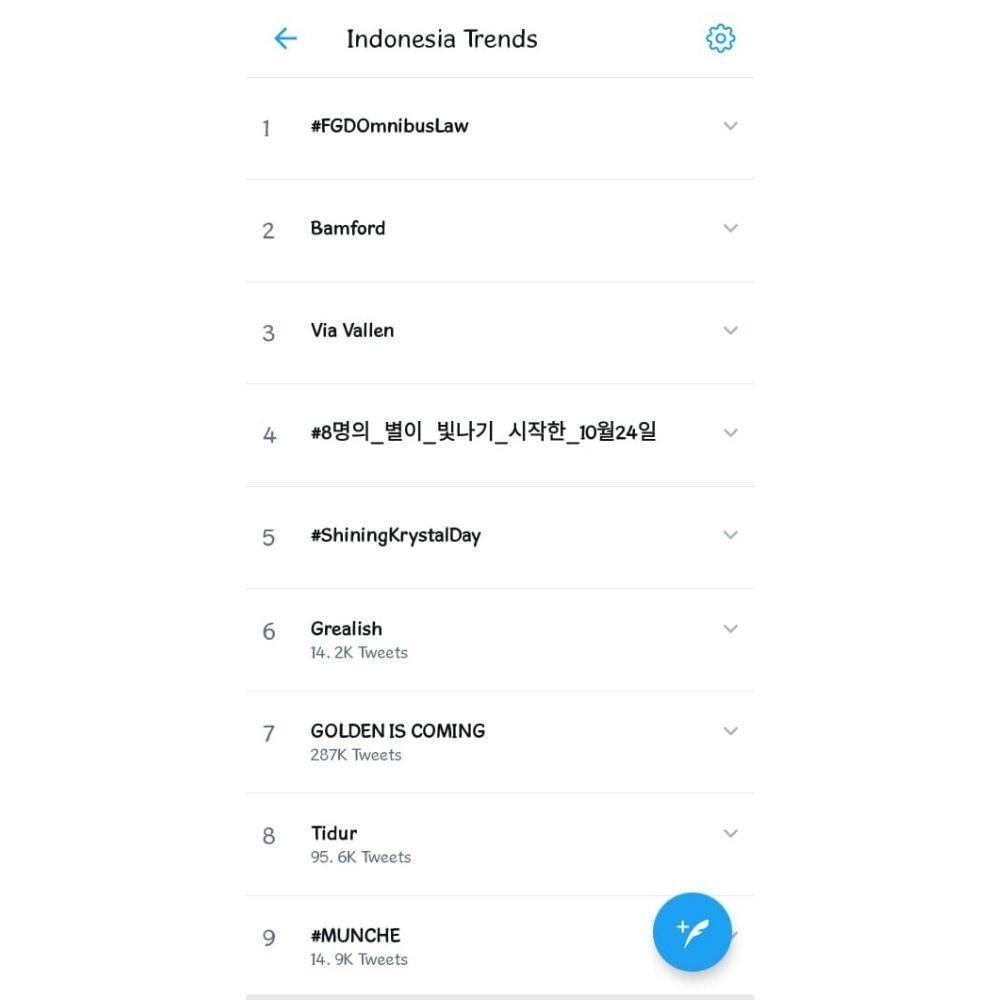Open chevron menu for Via Vallen
Screen dimensions: 1000x1000
[730, 330]
